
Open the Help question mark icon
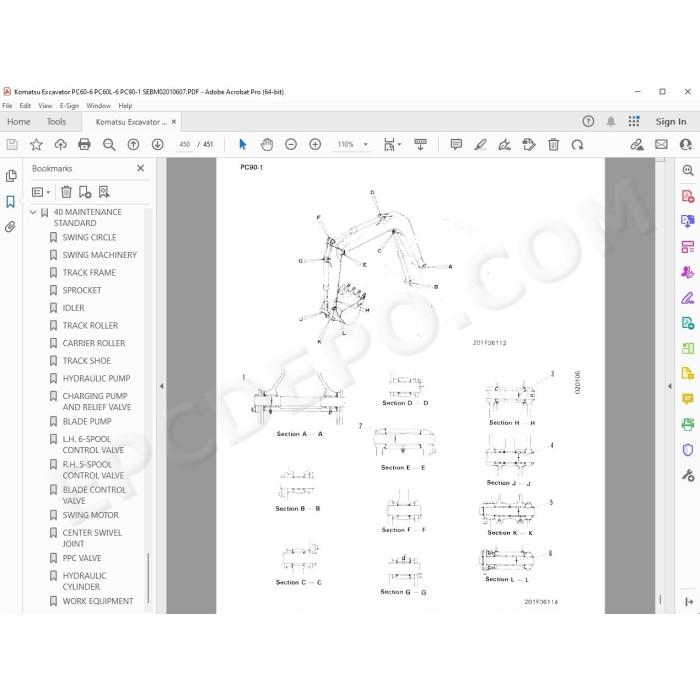[588, 121]
